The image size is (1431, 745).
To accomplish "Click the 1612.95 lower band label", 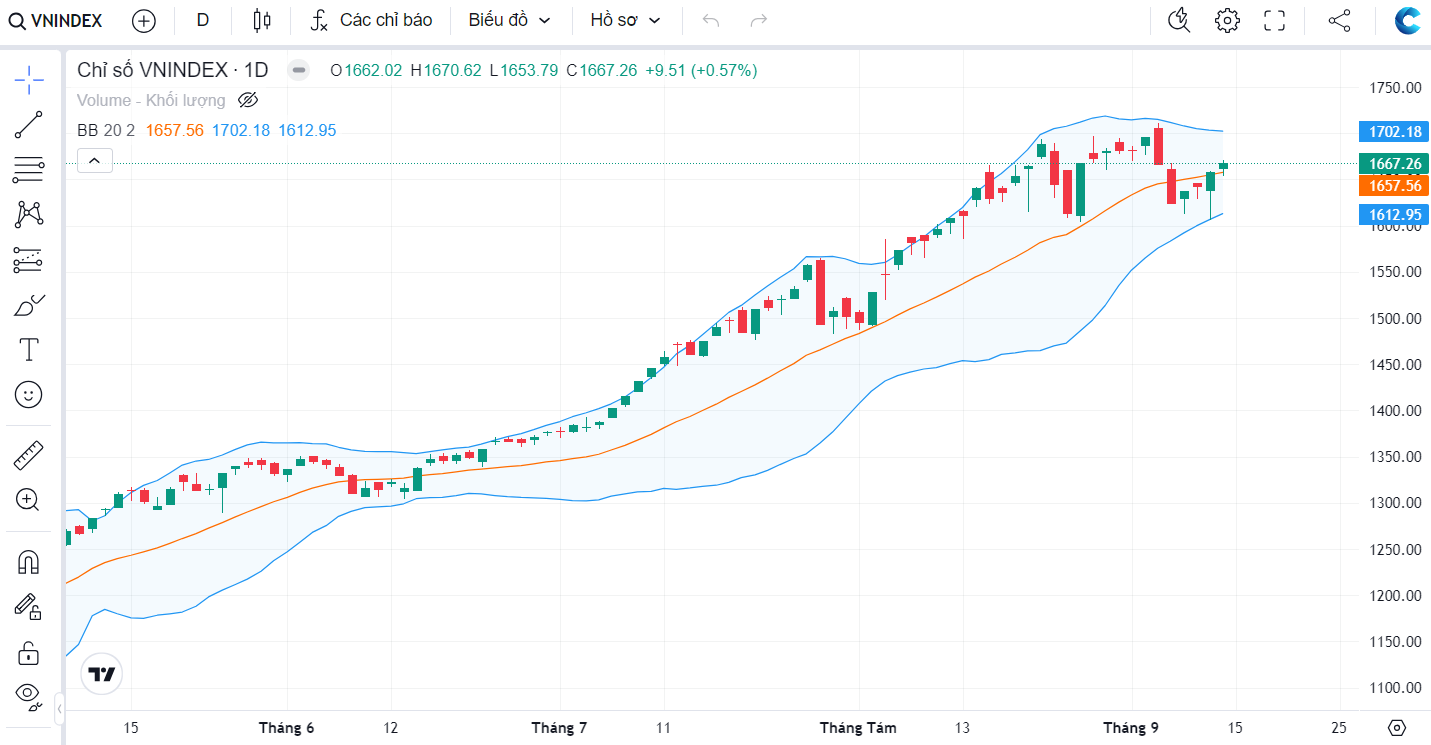I will pyautogui.click(x=1395, y=214).
